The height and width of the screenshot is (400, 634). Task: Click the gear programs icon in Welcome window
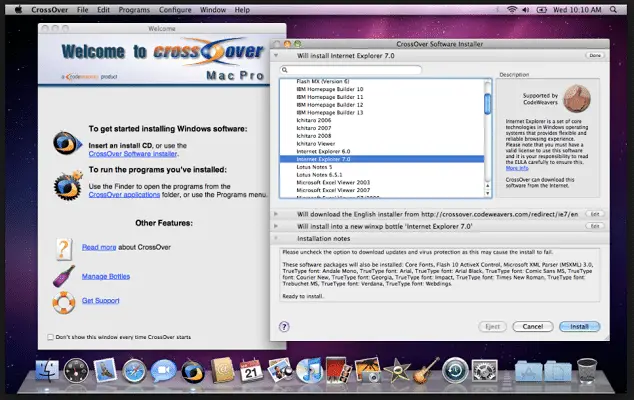coord(68,186)
